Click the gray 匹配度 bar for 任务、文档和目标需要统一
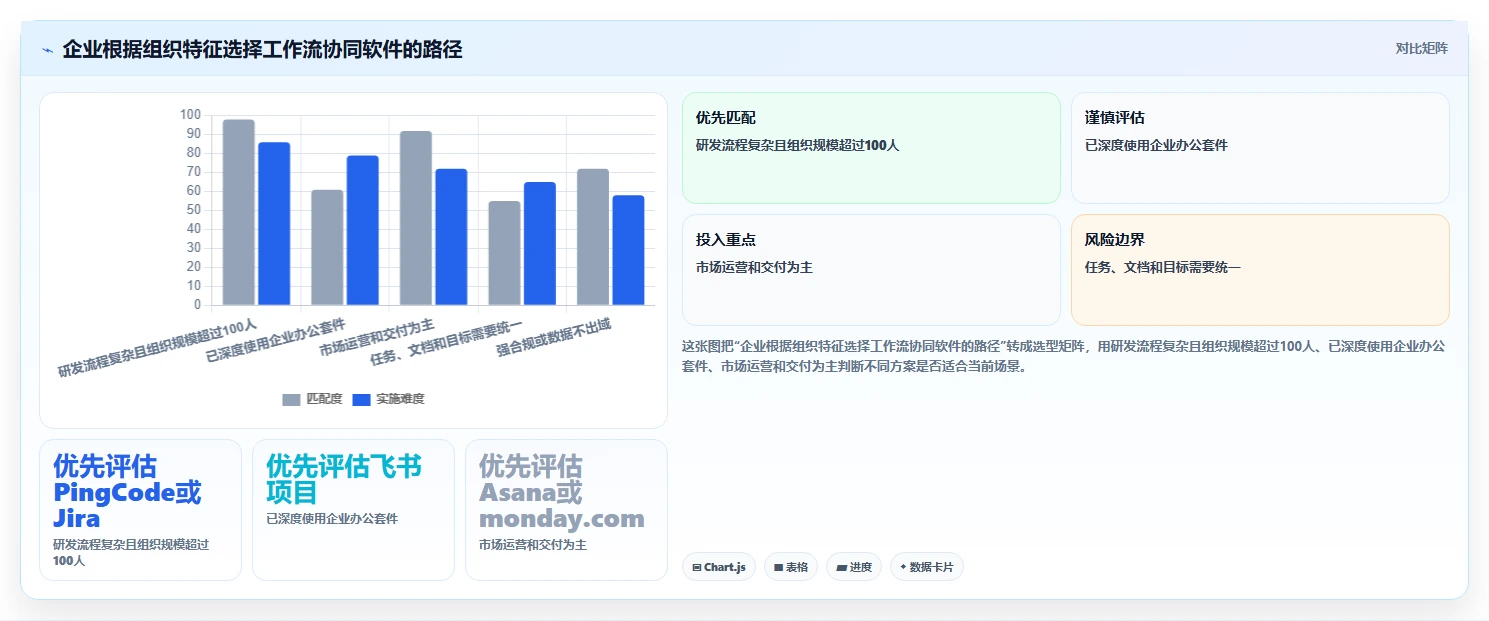1489x621 pixels. 504,253
